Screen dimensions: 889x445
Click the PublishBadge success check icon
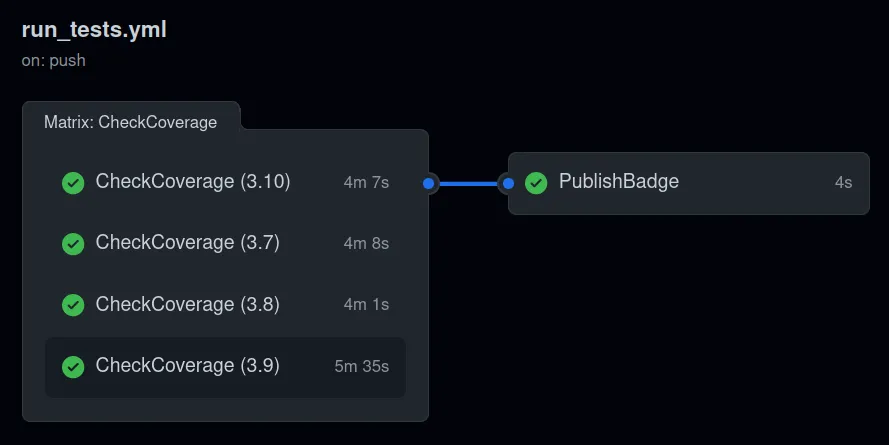(536, 183)
